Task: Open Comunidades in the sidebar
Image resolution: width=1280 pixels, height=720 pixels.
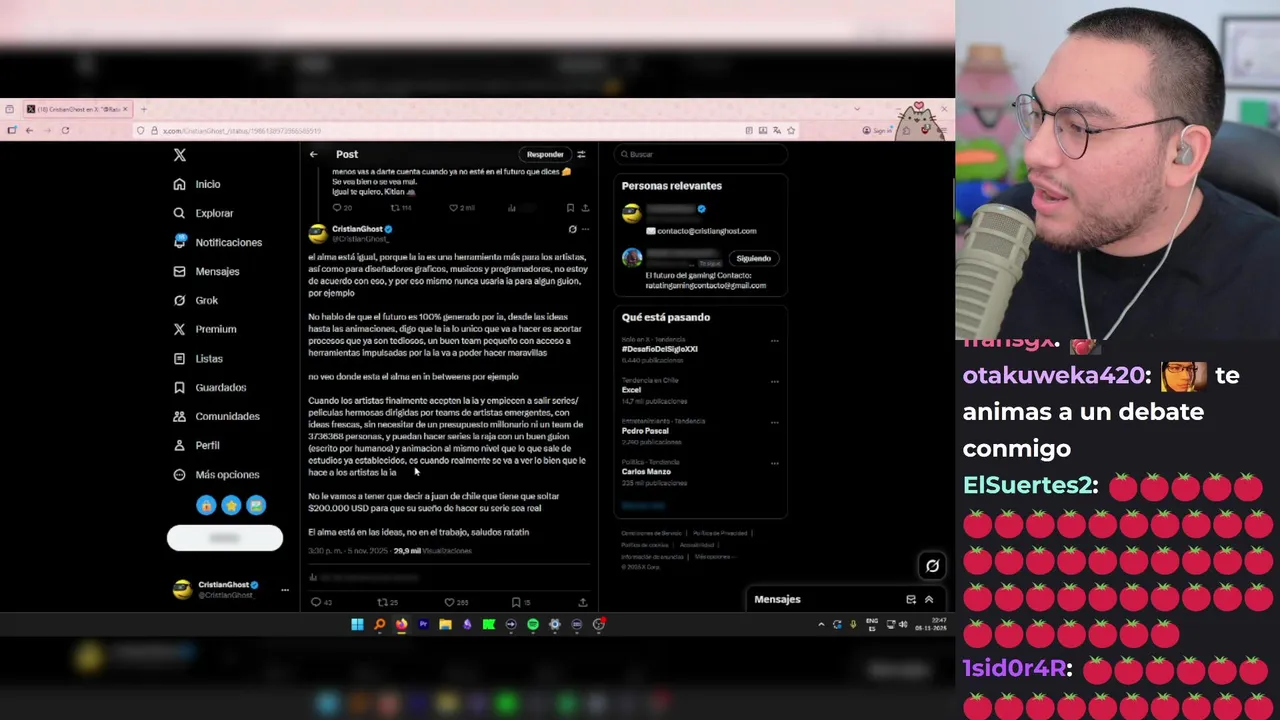Action: 217,416
